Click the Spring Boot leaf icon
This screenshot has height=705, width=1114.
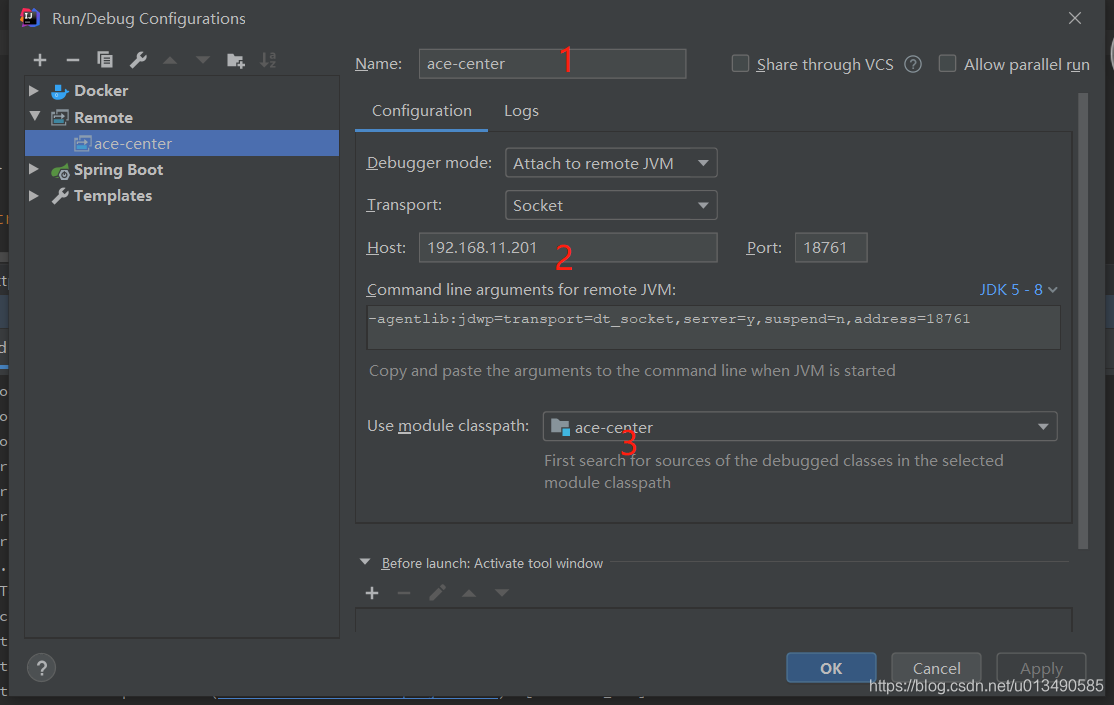[60, 171]
